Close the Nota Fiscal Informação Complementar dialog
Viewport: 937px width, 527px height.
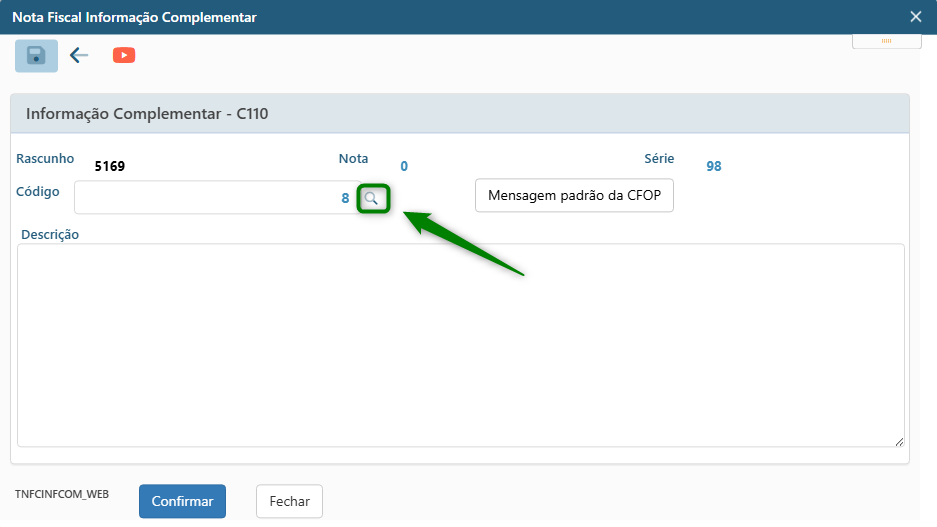click(915, 17)
